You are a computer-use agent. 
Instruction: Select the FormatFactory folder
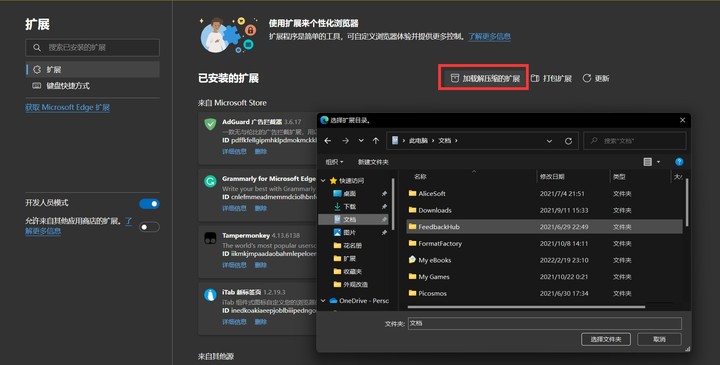point(545,243)
